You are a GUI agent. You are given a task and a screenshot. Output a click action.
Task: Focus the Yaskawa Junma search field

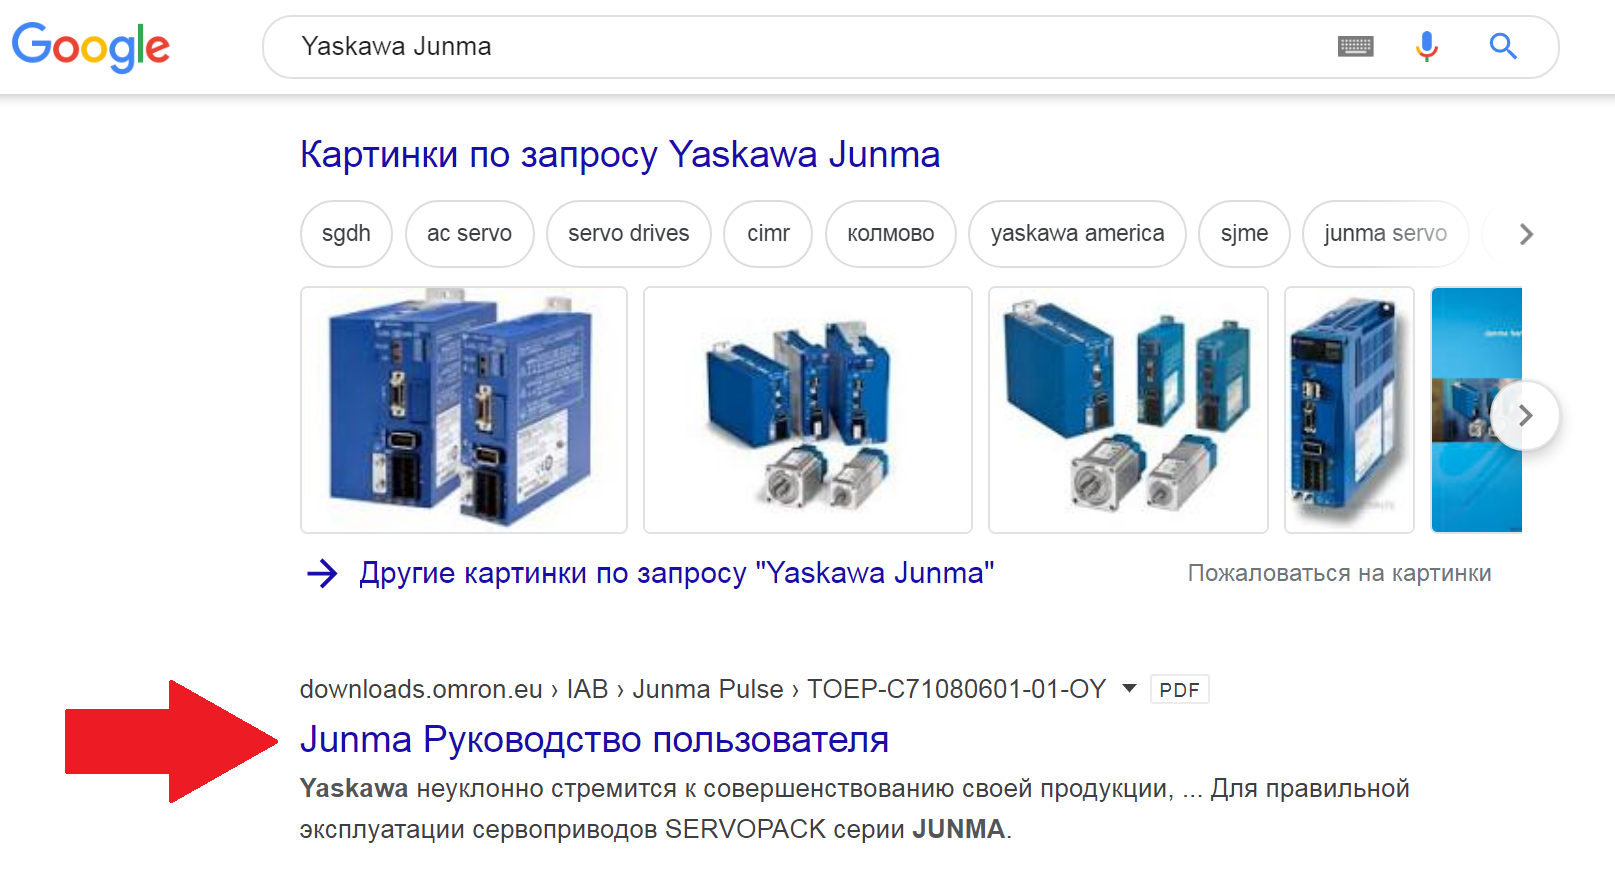(x=800, y=47)
